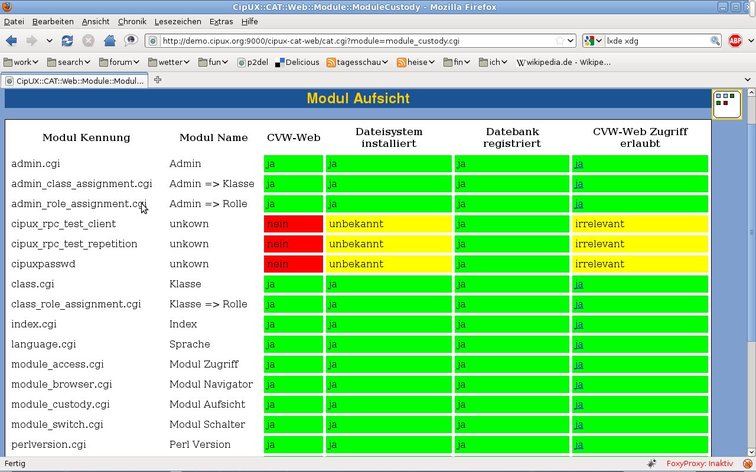The height and width of the screenshot is (472, 756).
Task: Click the Forward navigation arrow
Action: pos(31,41)
